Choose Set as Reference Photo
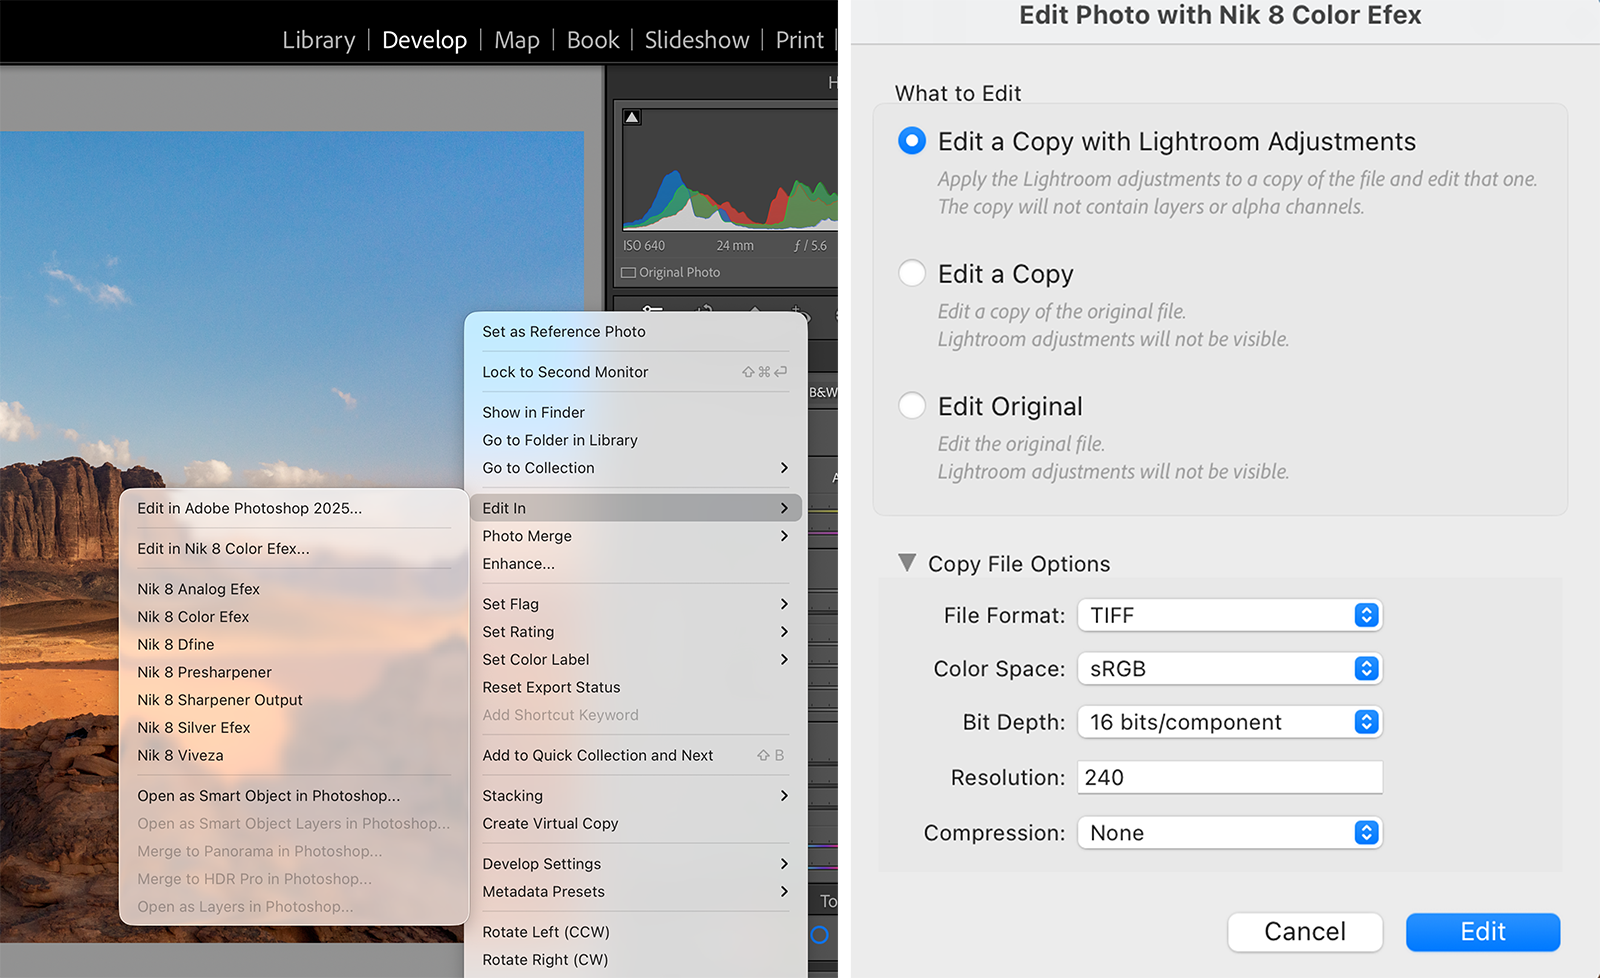The width and height of the screenshot is (1600, 978). 636,332
